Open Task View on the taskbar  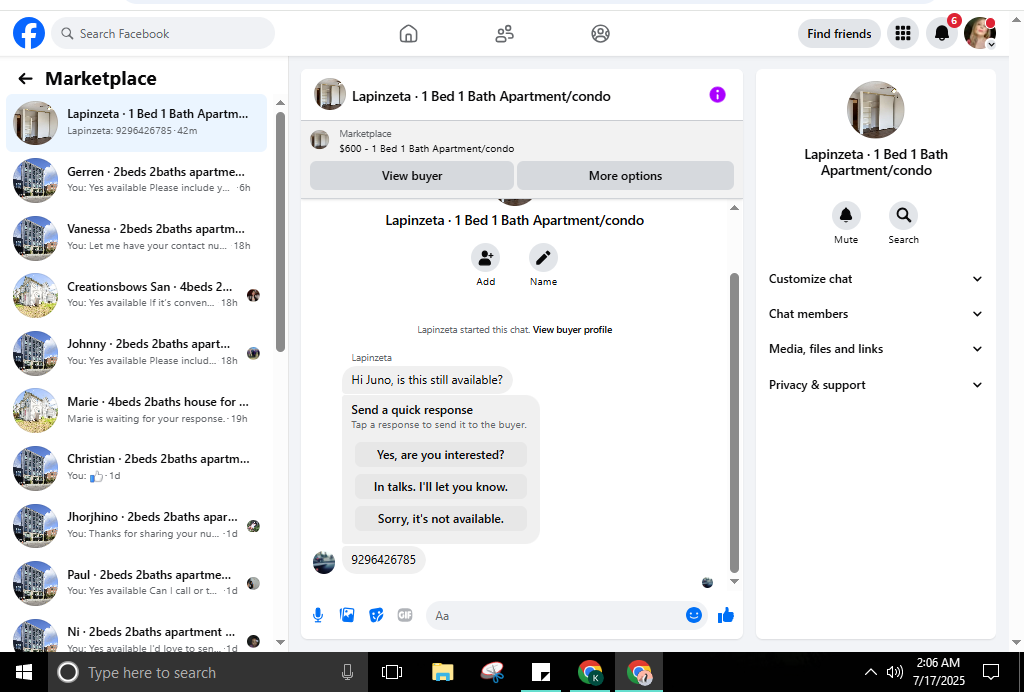(x=392, y=672)
